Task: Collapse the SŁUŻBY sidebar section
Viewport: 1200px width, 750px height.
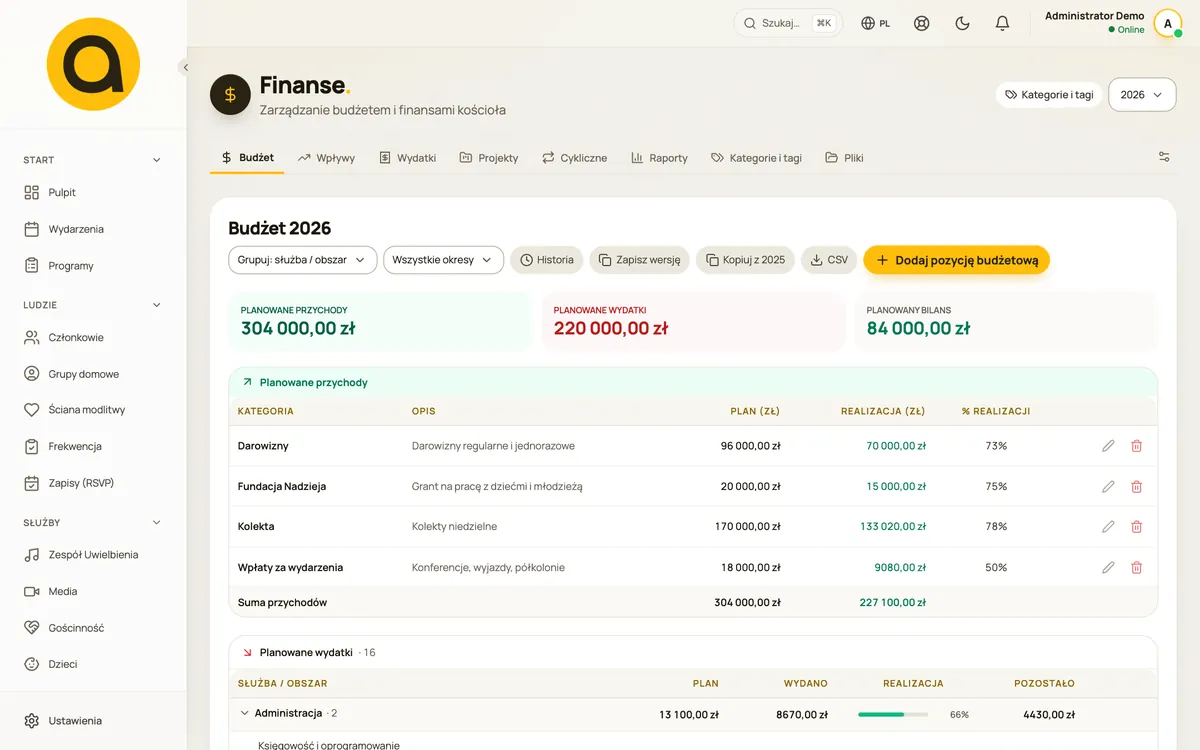Action: pos(156,522)
